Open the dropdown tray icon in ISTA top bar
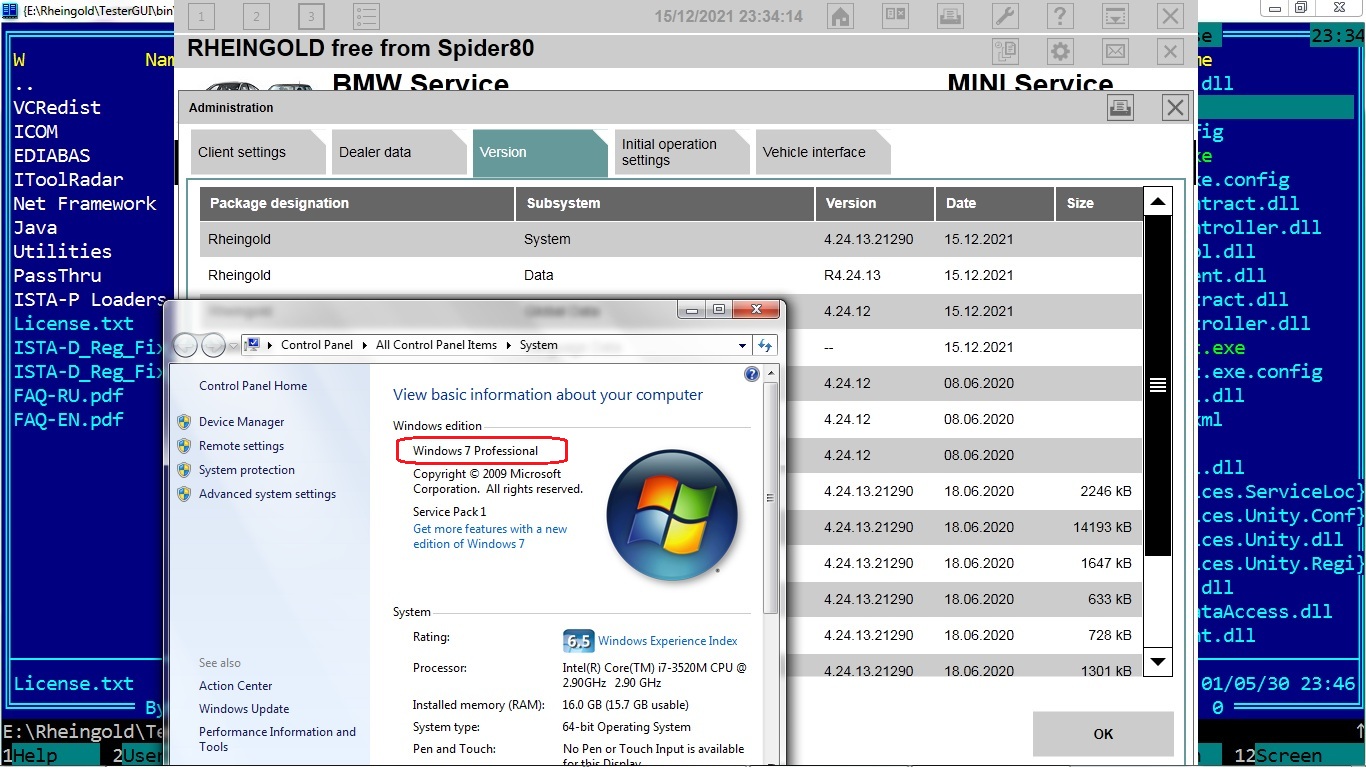Screen dimensions: 1366x769 (x=1115, y=16)
